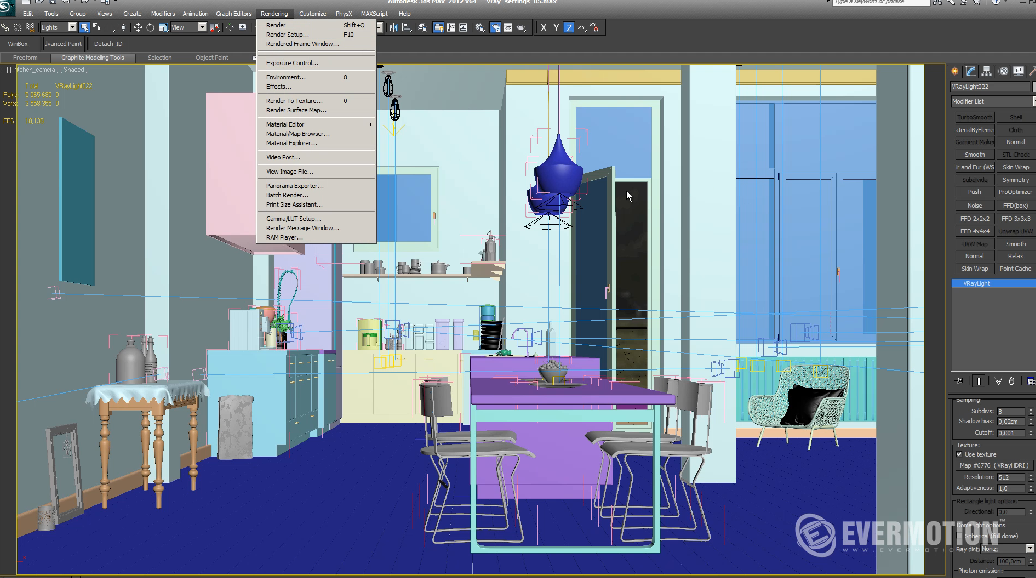Click the Subdivs spinner arrows

(1031, 412)
